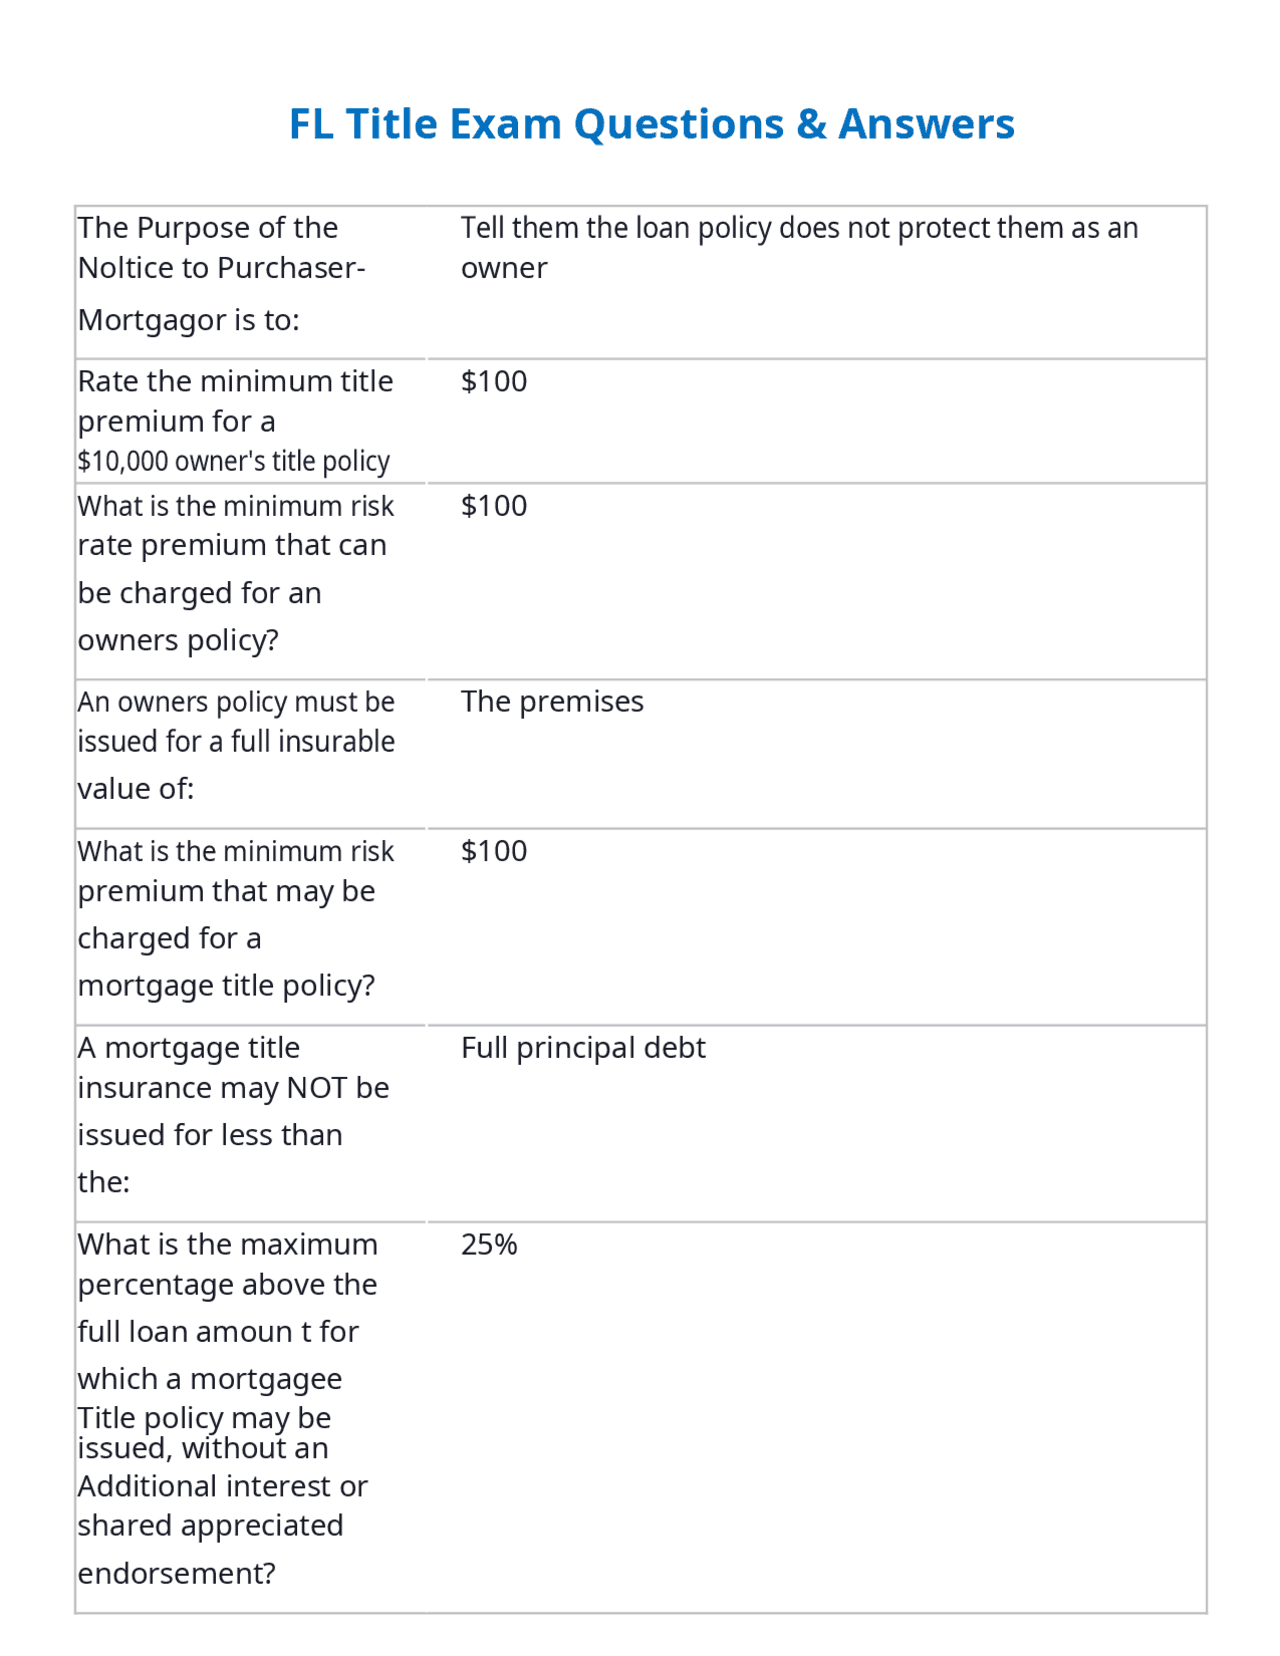
Task: Select the mortgage title insurance NOT issued question
Action: tap(251, 1123)
